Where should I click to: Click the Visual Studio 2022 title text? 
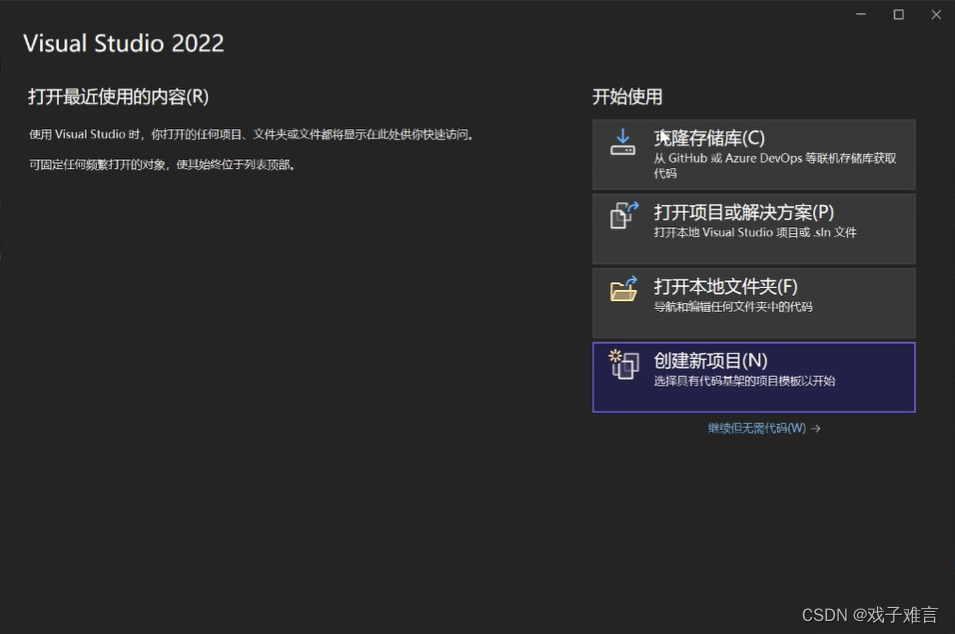point(123,43)
